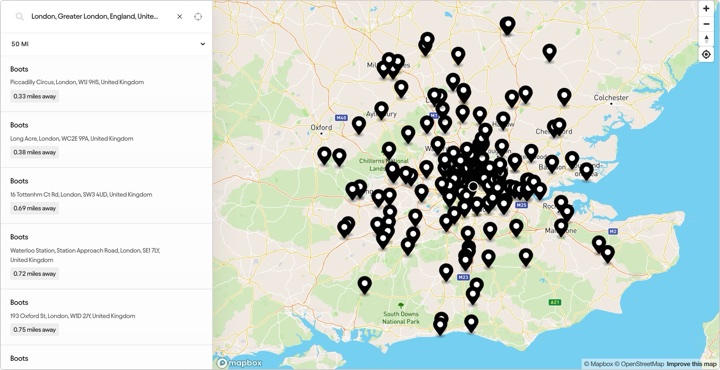
Task: Click the Oxford city label on map
Action: pyautogui.click(x=321, y=127)
